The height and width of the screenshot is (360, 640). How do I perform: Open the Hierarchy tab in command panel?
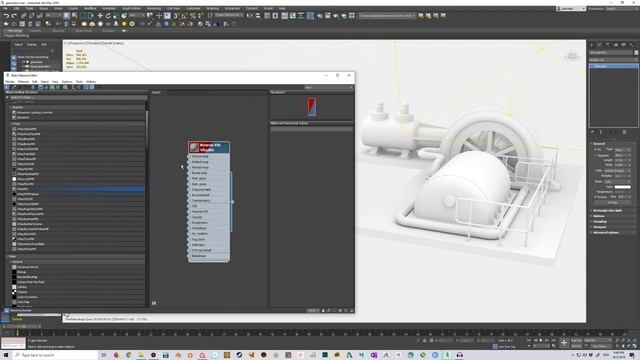pos(608,44)
